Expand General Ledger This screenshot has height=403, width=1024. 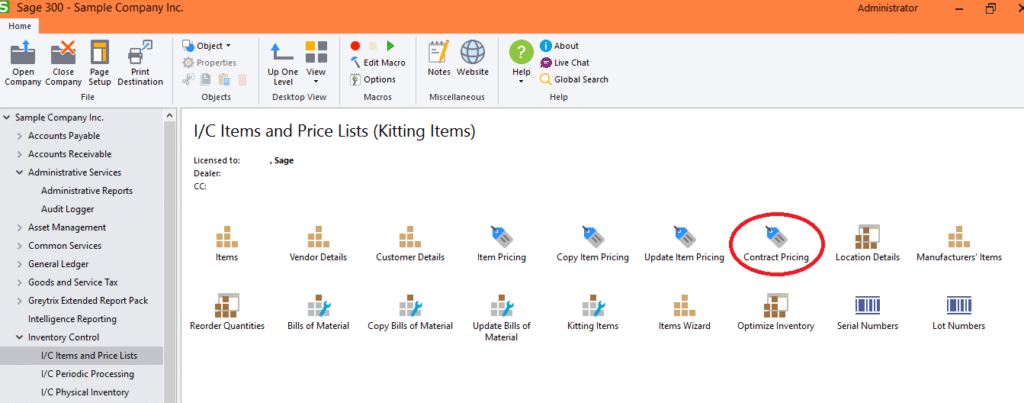point(19,264)
